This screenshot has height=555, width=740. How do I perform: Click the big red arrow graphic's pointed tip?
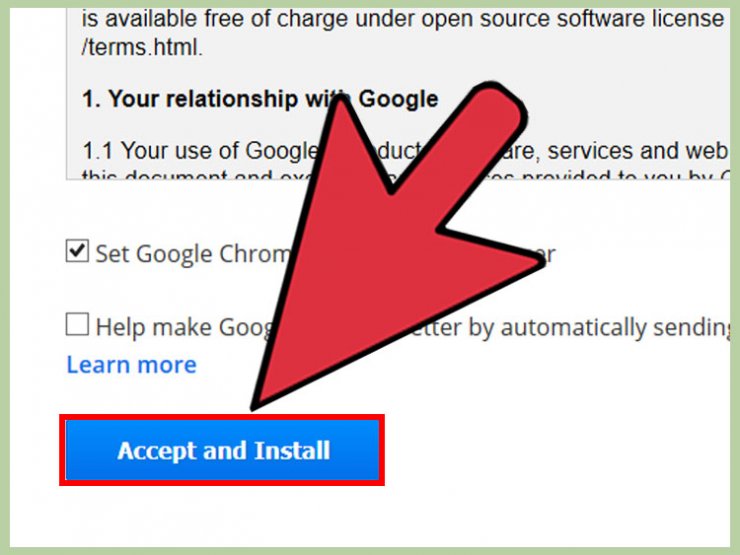pyautogui.click(x=254, y=407)
